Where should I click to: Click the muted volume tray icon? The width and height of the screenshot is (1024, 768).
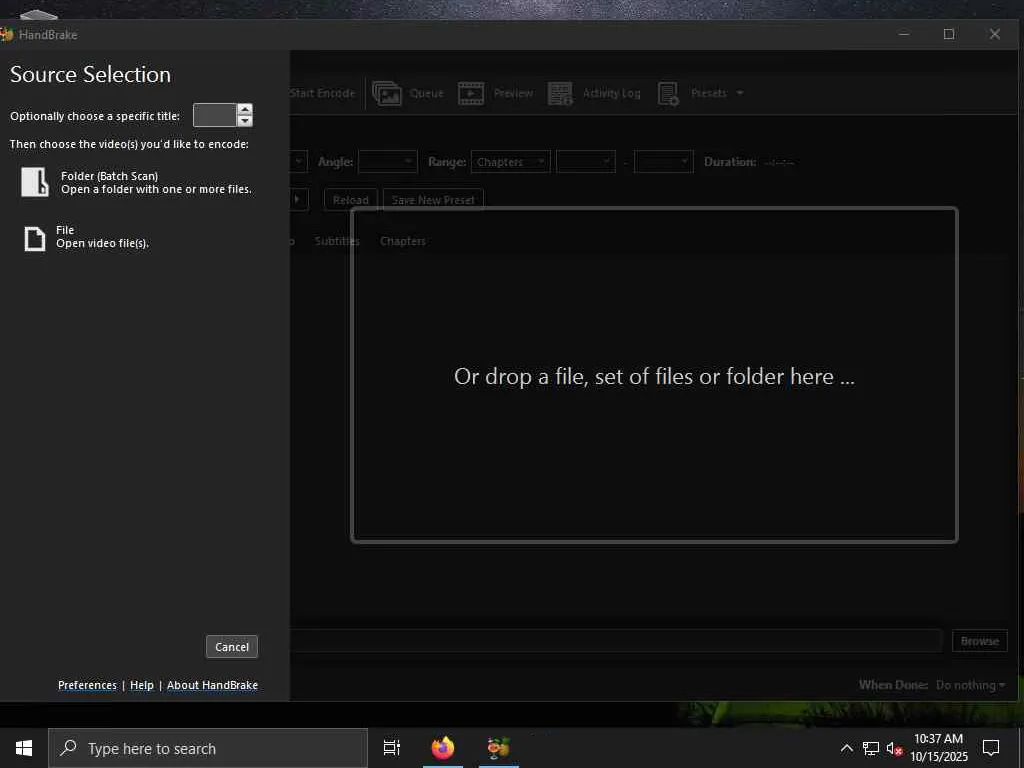(894, 748)
